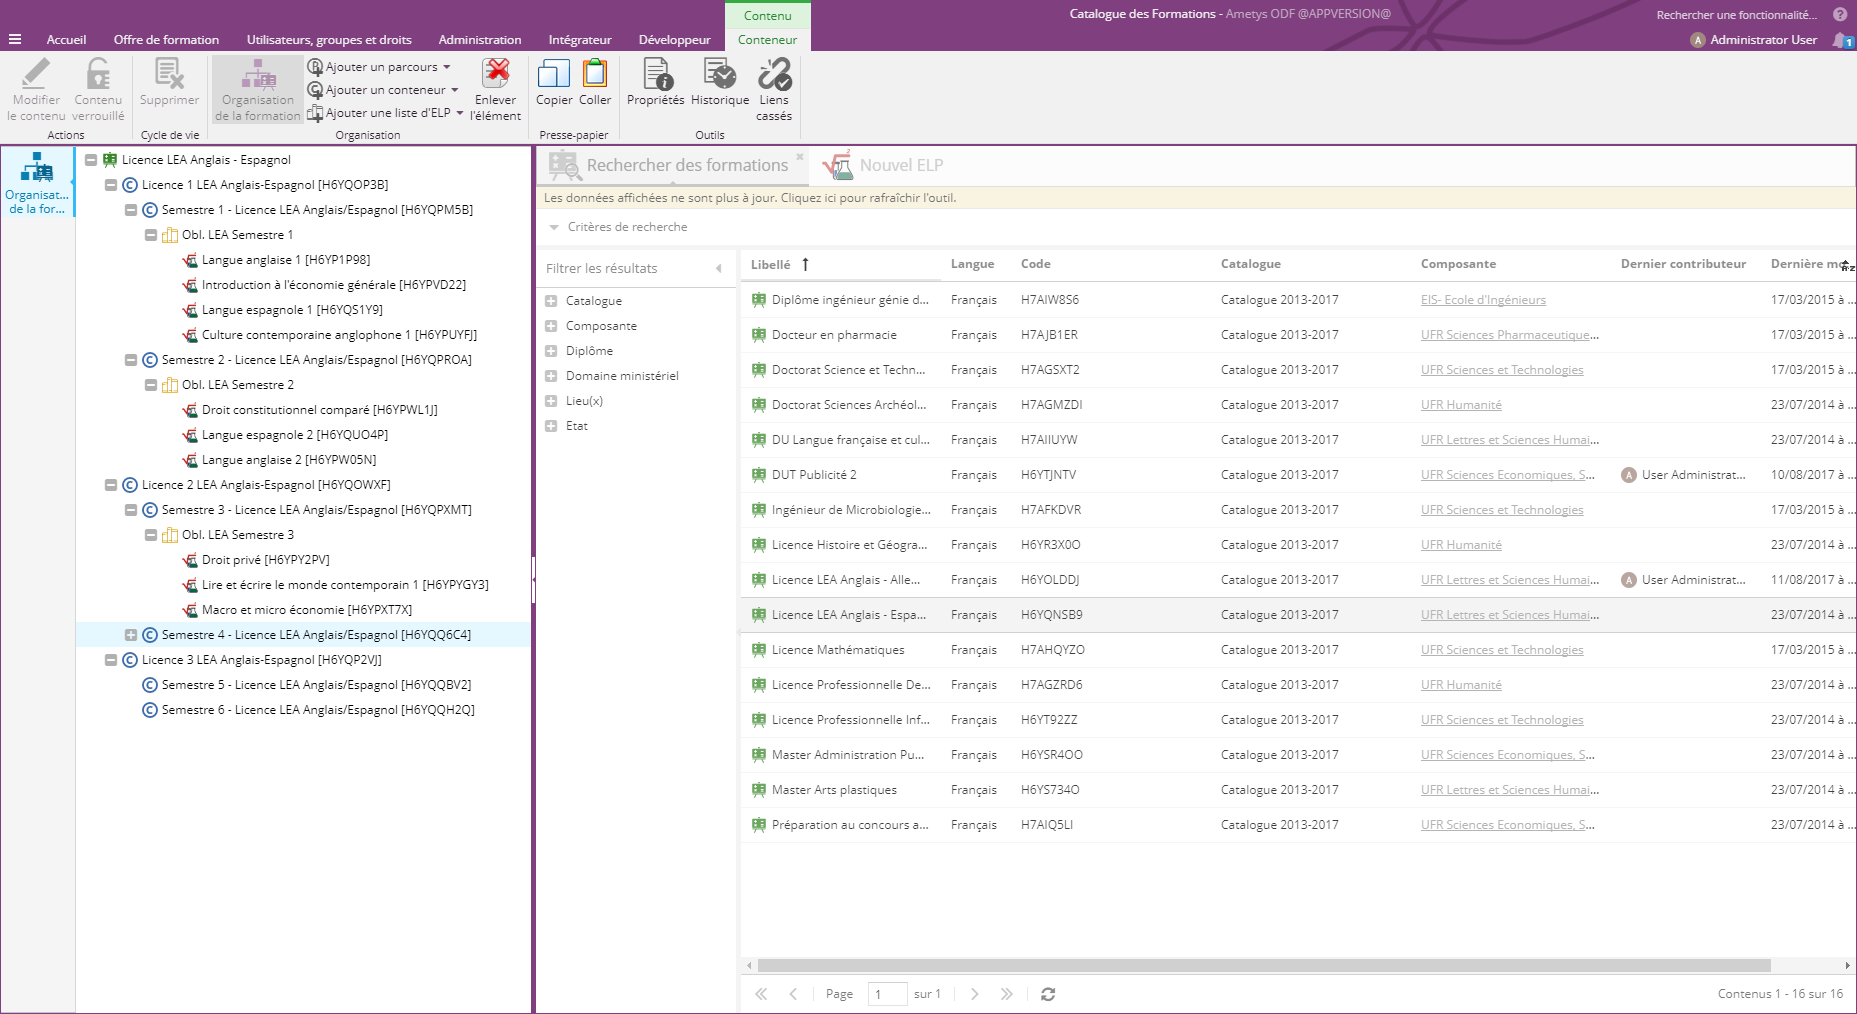Open dropdown arrow next to Ajouter un conteneur

(455, 90)
